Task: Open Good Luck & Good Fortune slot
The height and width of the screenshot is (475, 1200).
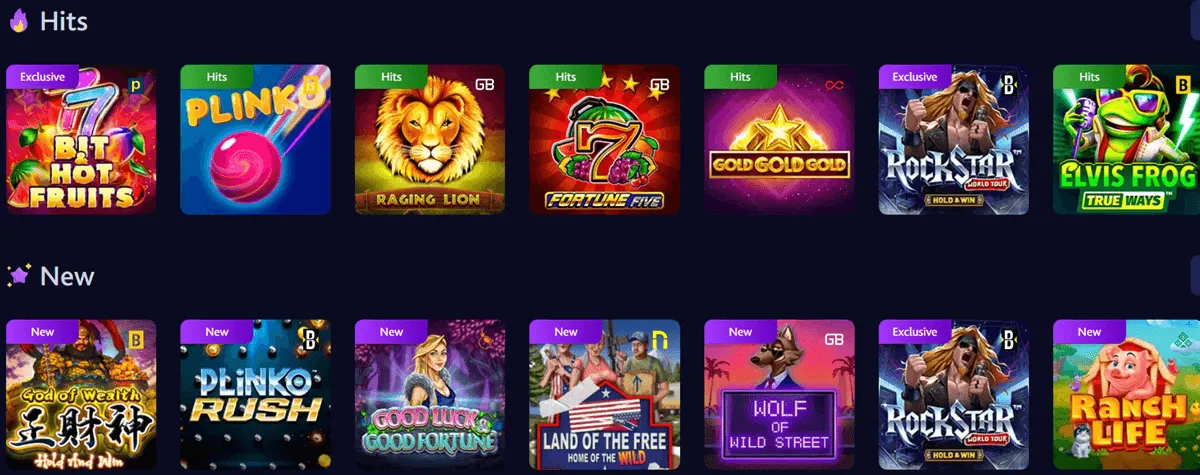Action: coord(430,395)
